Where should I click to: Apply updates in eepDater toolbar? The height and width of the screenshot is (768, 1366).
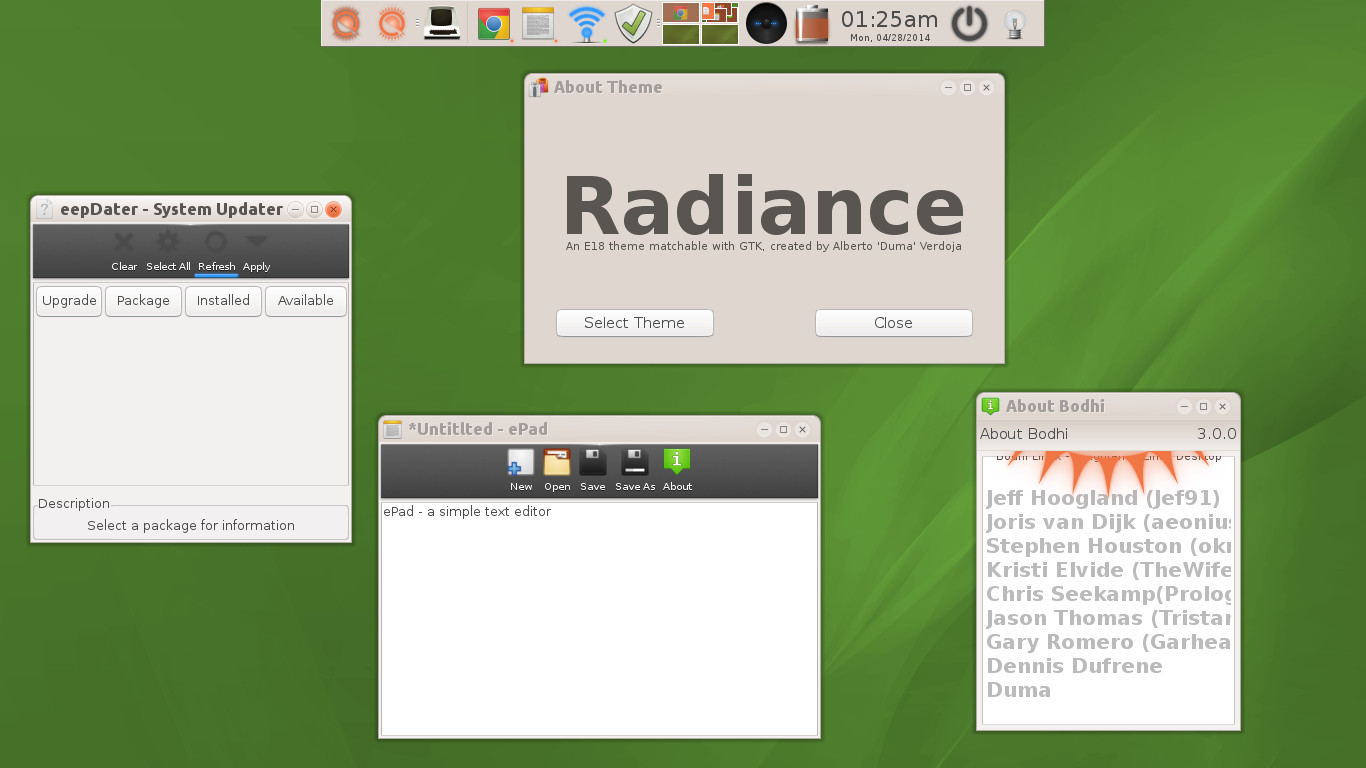pyautogui.click(x=257, y=248)
